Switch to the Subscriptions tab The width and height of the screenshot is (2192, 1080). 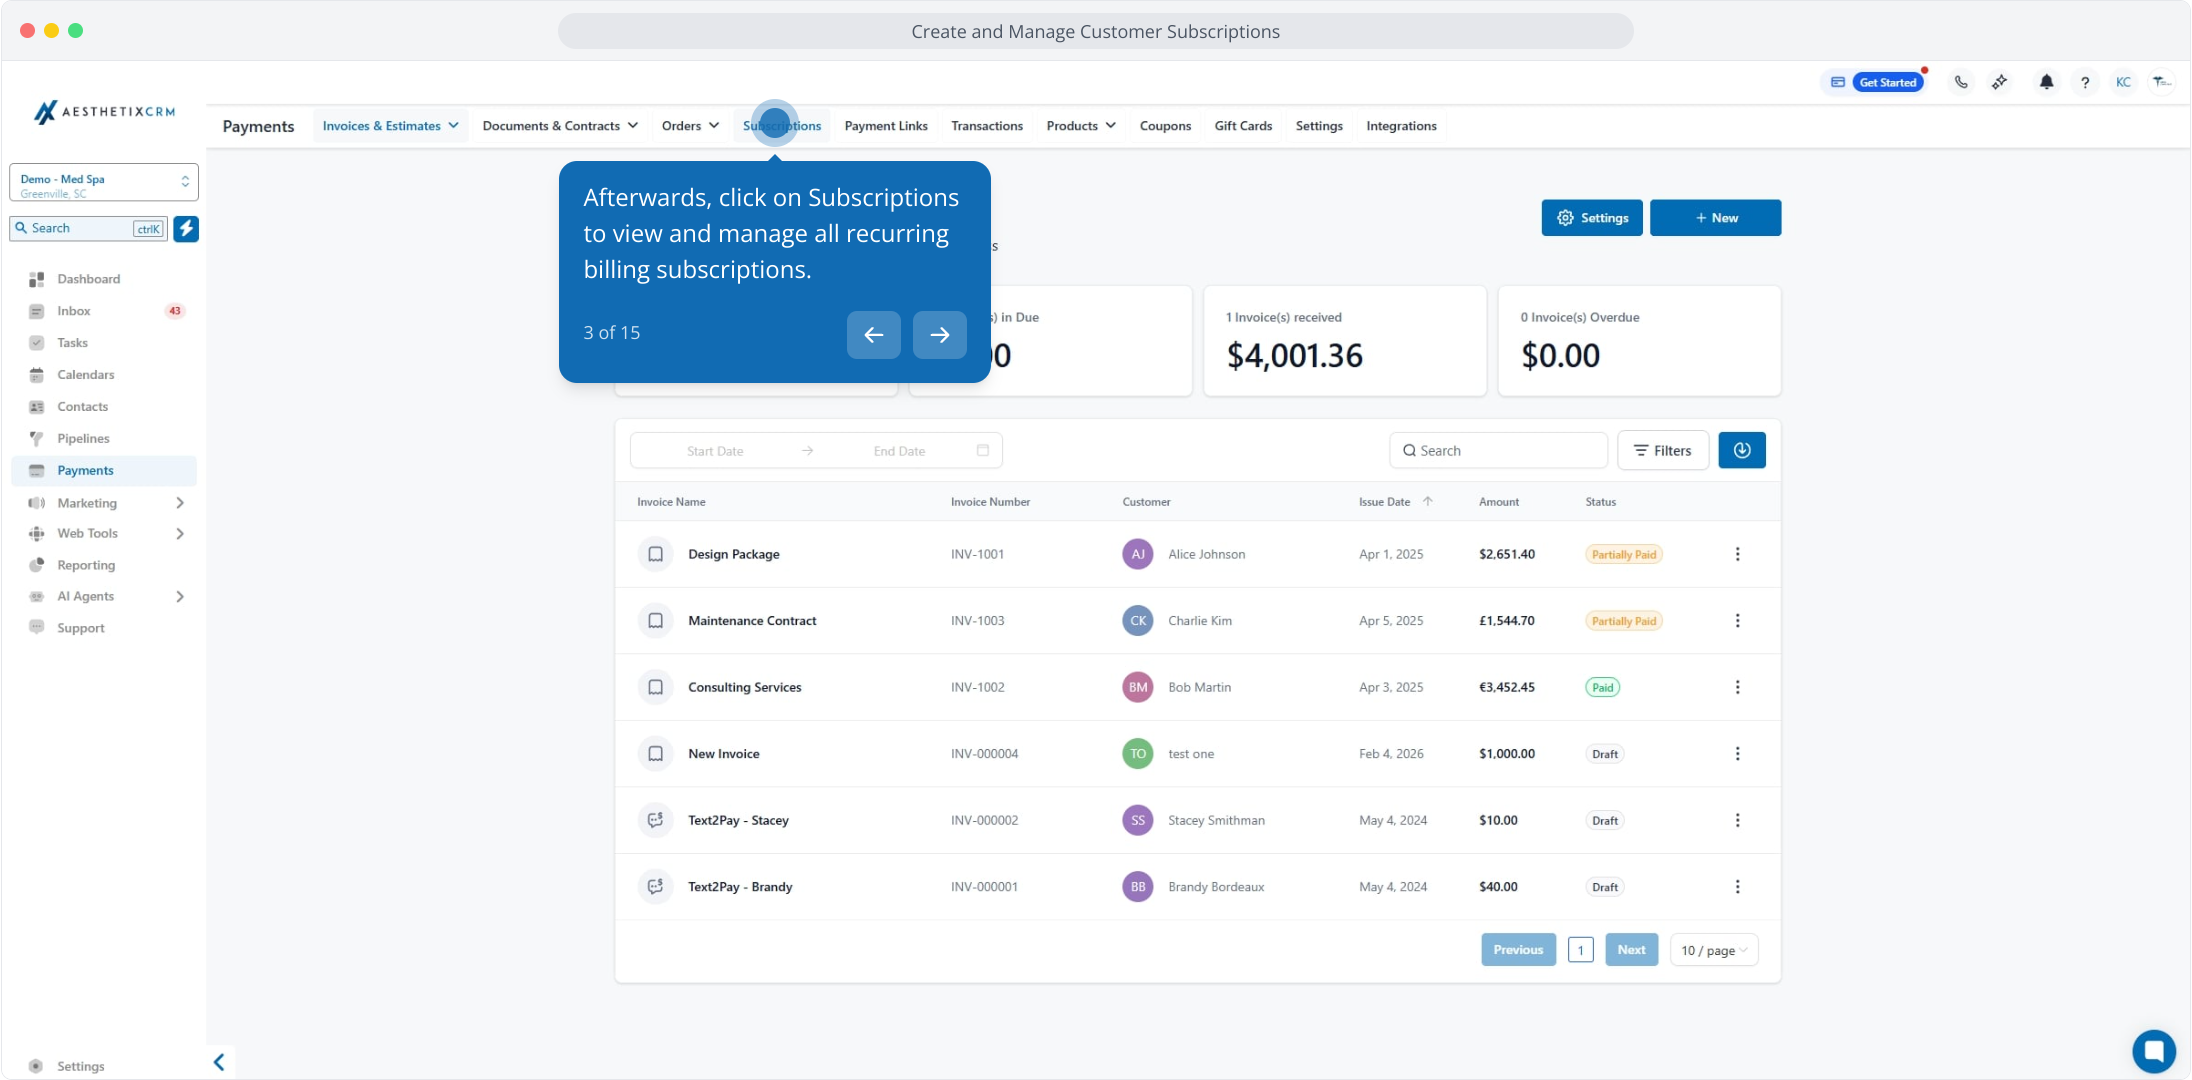tap(782, 126)
